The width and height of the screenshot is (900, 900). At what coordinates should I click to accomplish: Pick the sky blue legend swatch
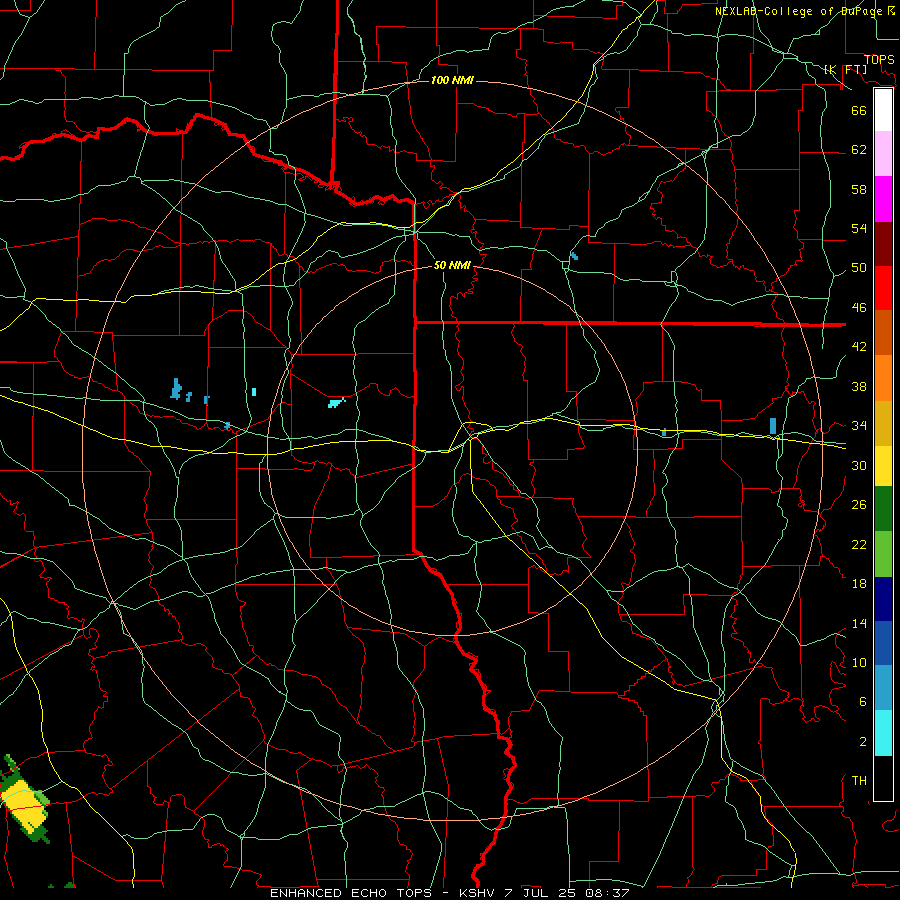[x=883, y=688]
